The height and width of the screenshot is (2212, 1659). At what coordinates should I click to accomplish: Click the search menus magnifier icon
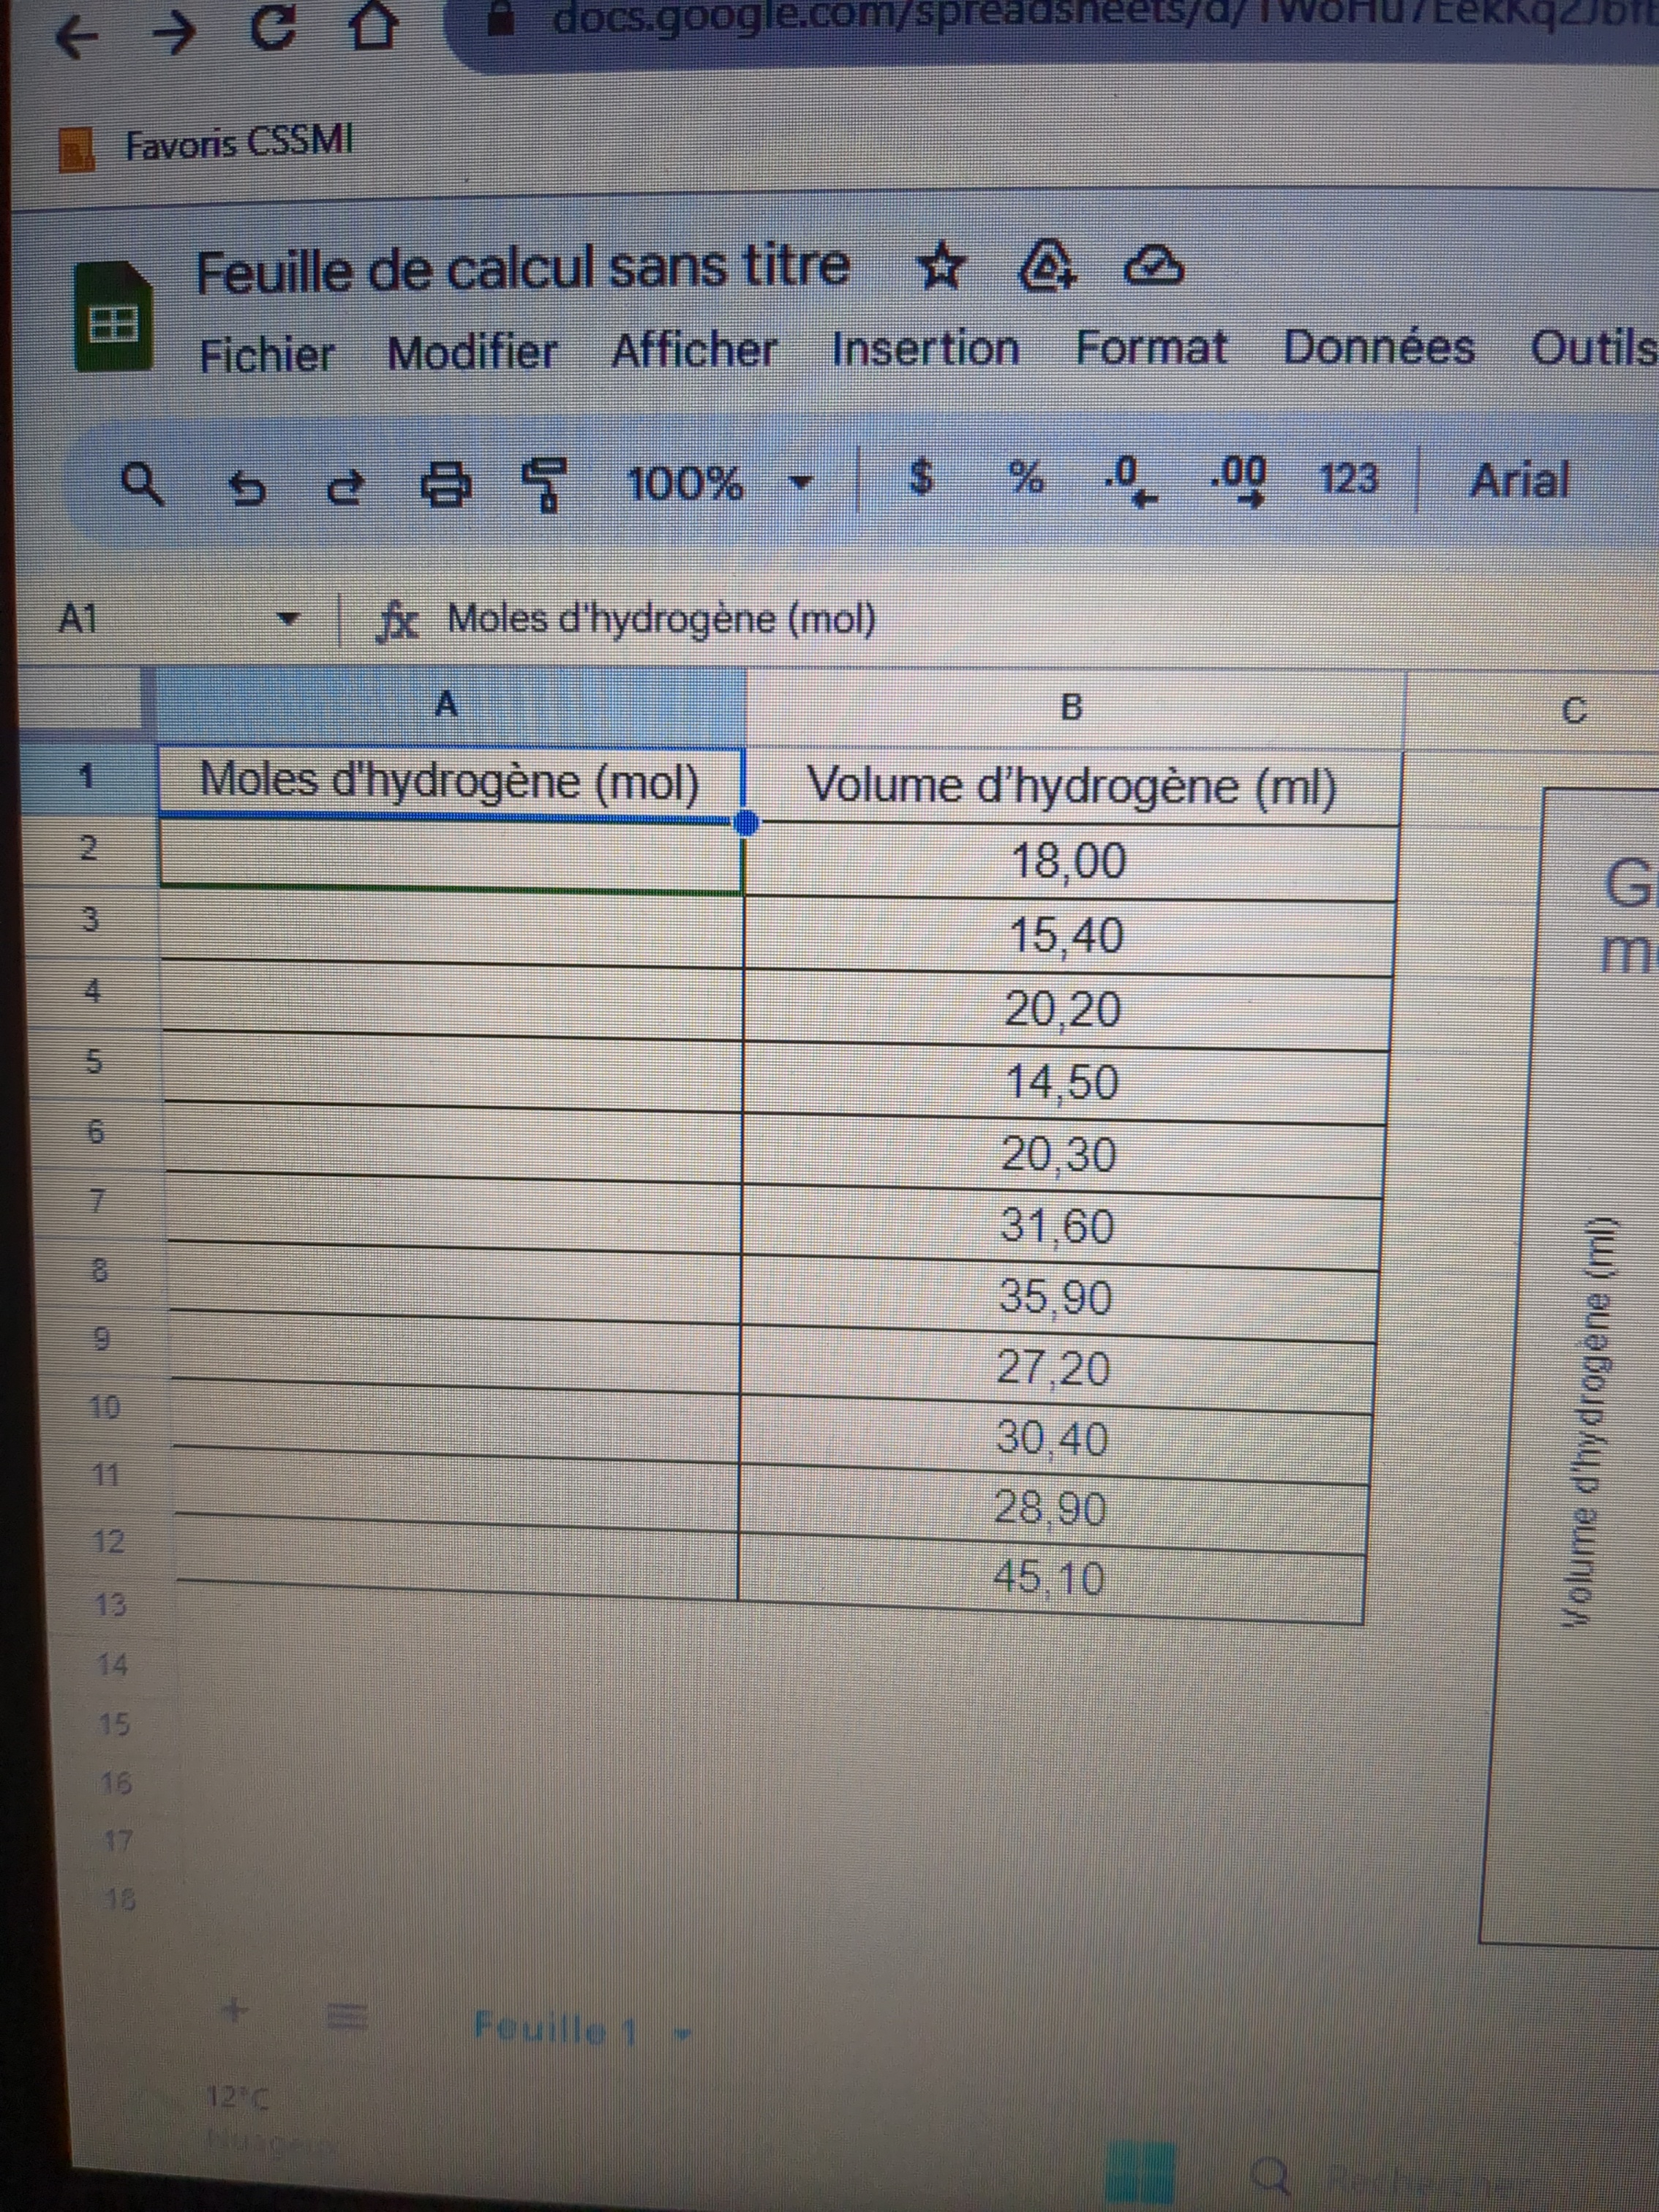pos(143,485)
